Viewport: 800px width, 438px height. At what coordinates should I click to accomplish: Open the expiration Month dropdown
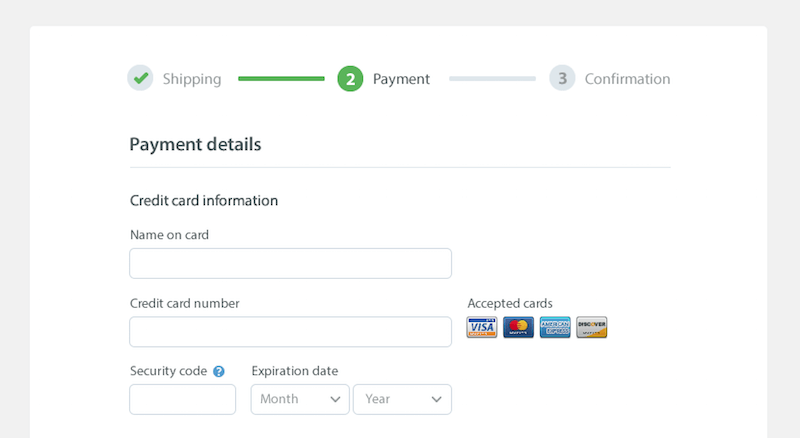(x=299, y=399)
